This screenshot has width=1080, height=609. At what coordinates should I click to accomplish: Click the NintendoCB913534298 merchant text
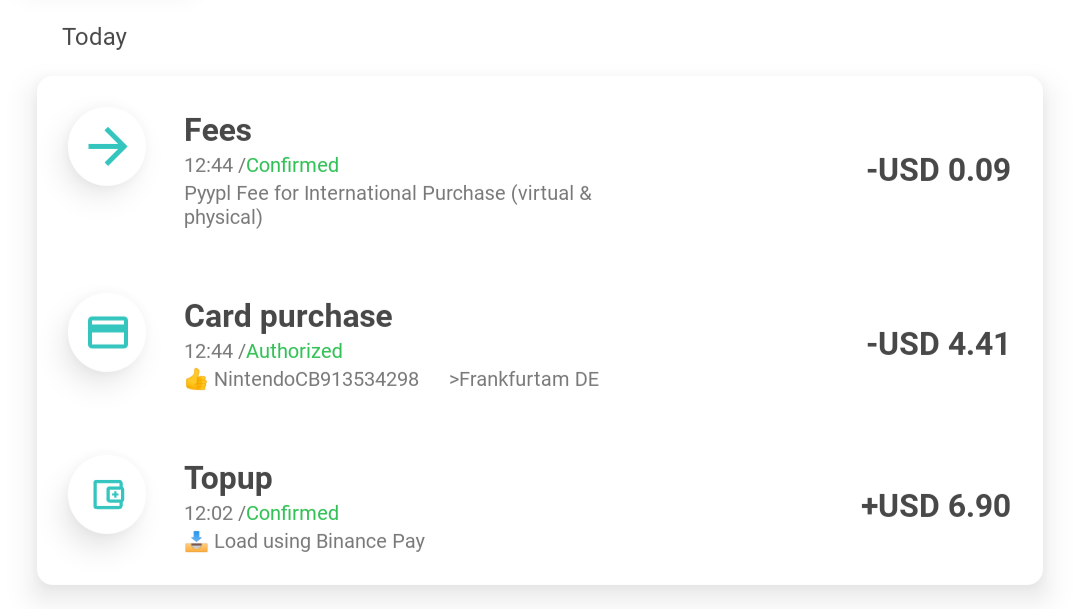tap(316, 380)
